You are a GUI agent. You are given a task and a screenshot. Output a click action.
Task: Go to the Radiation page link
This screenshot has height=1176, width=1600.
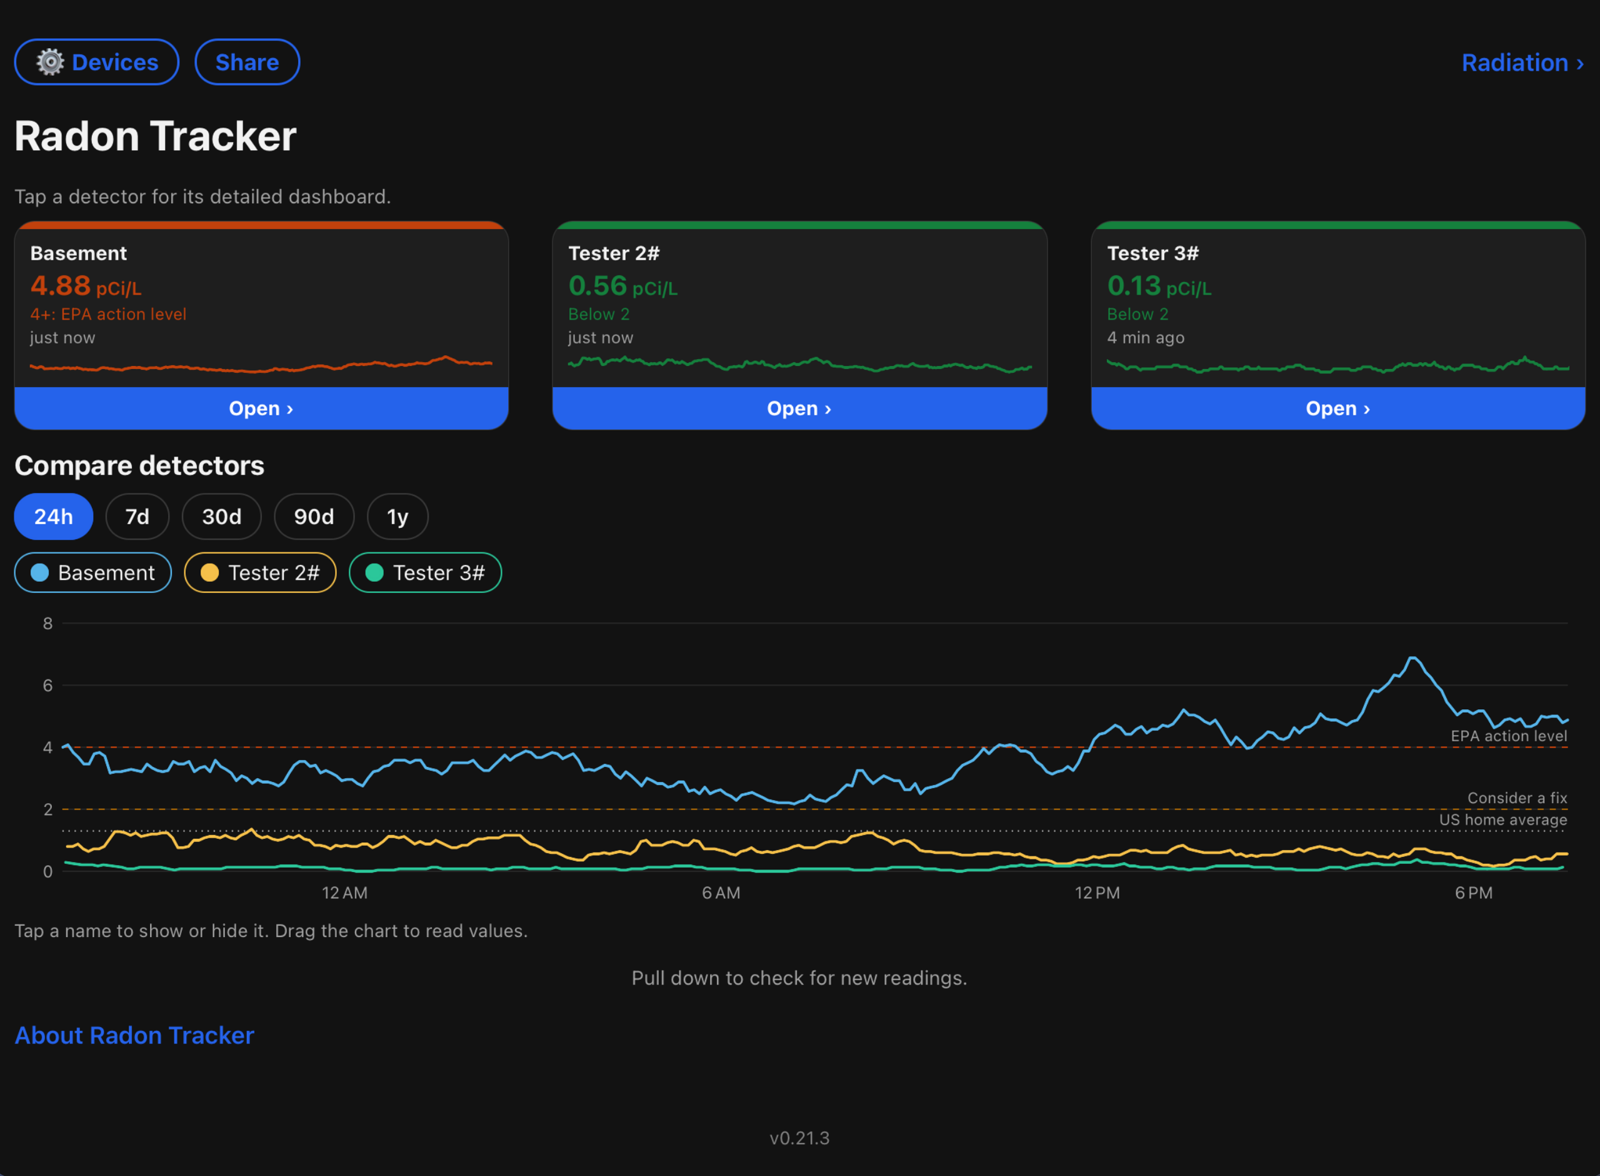point(1522,63)
